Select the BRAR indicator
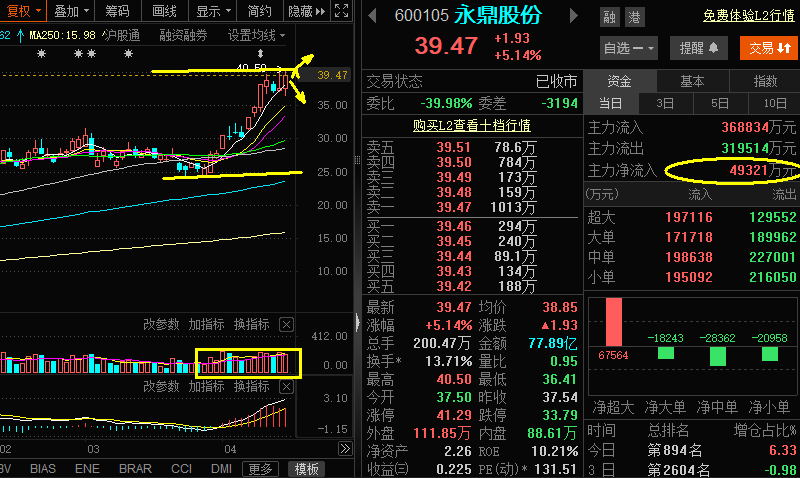 (x=135, y=468)
